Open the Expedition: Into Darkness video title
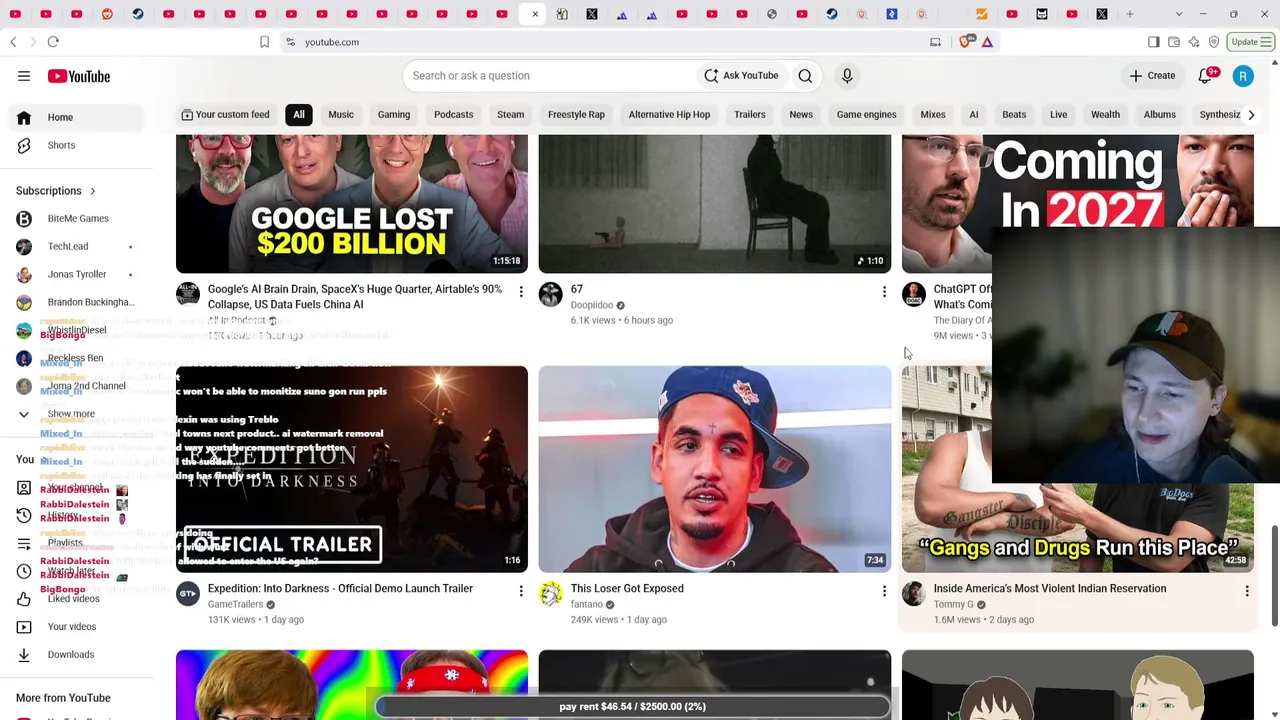 (340, 588)
